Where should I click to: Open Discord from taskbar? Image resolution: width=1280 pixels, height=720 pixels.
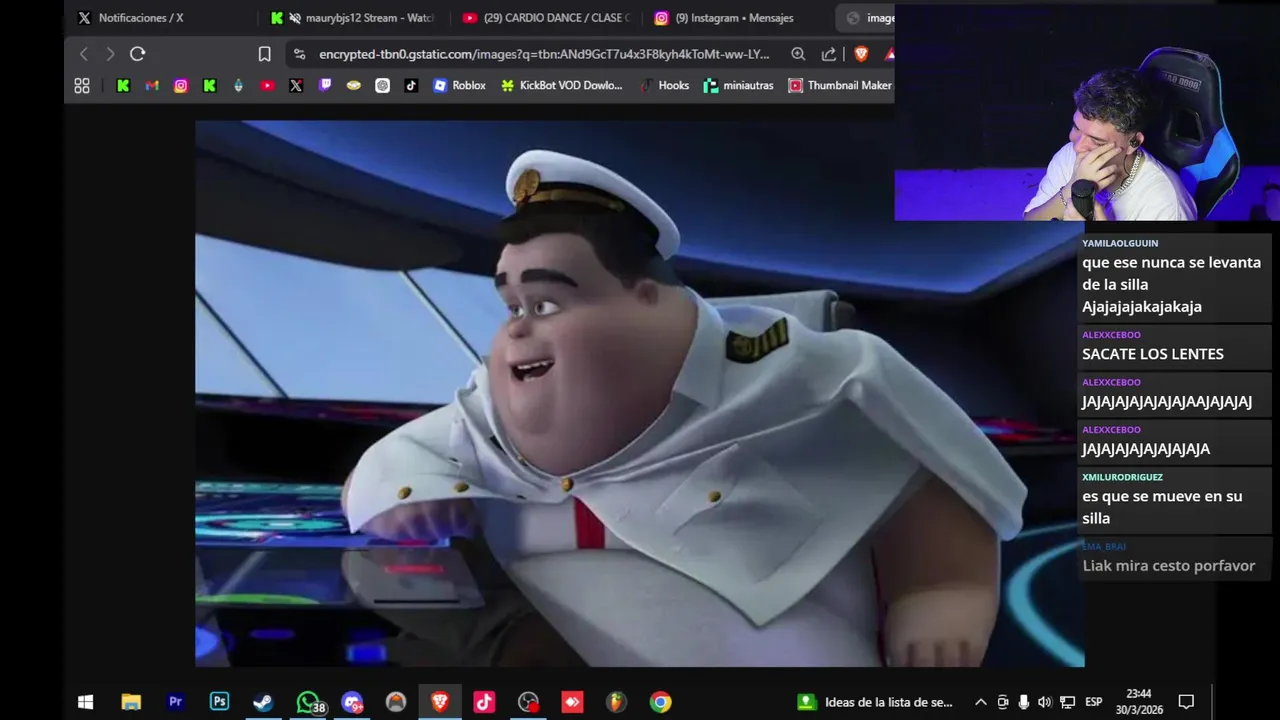tap(352, 702)
